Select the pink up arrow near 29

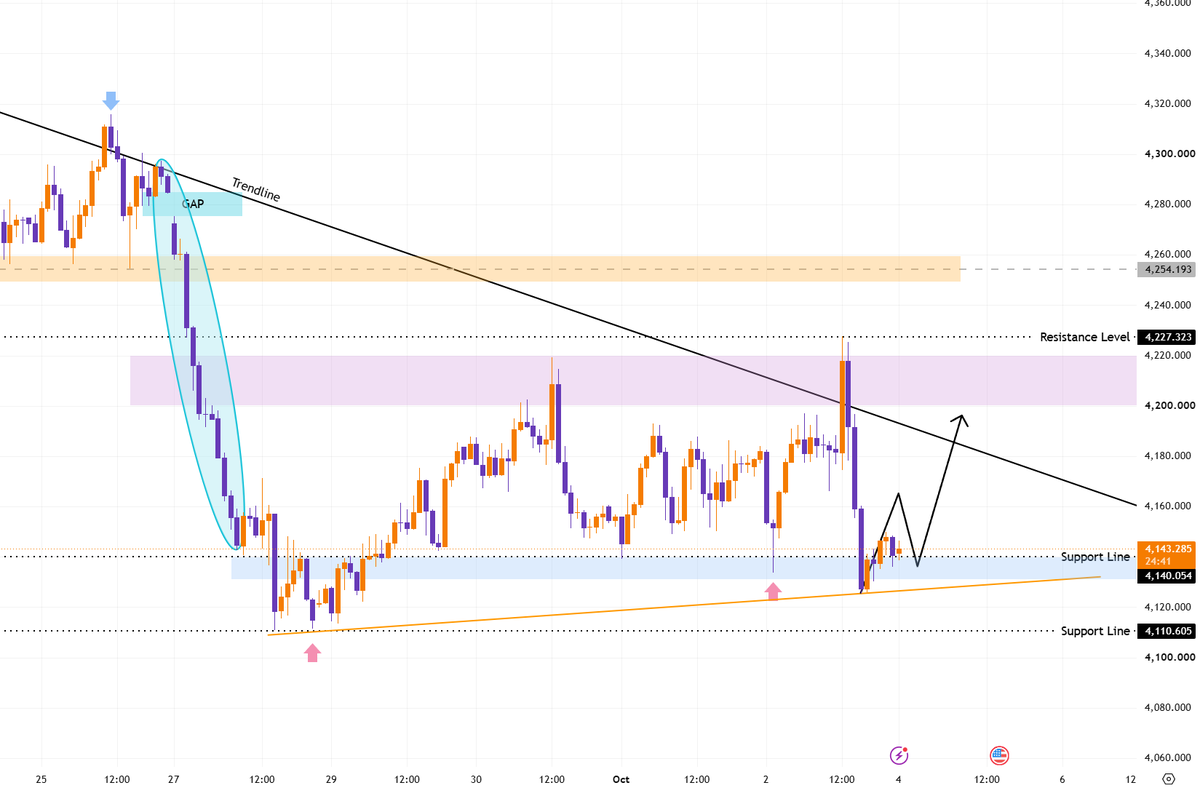click(x=312, y=653)
